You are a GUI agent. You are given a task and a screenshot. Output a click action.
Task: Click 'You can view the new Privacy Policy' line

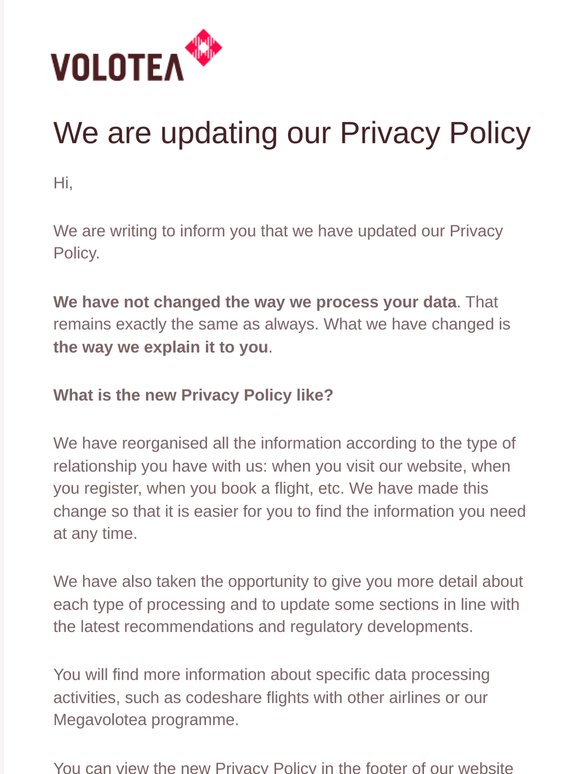coord(283,768)
